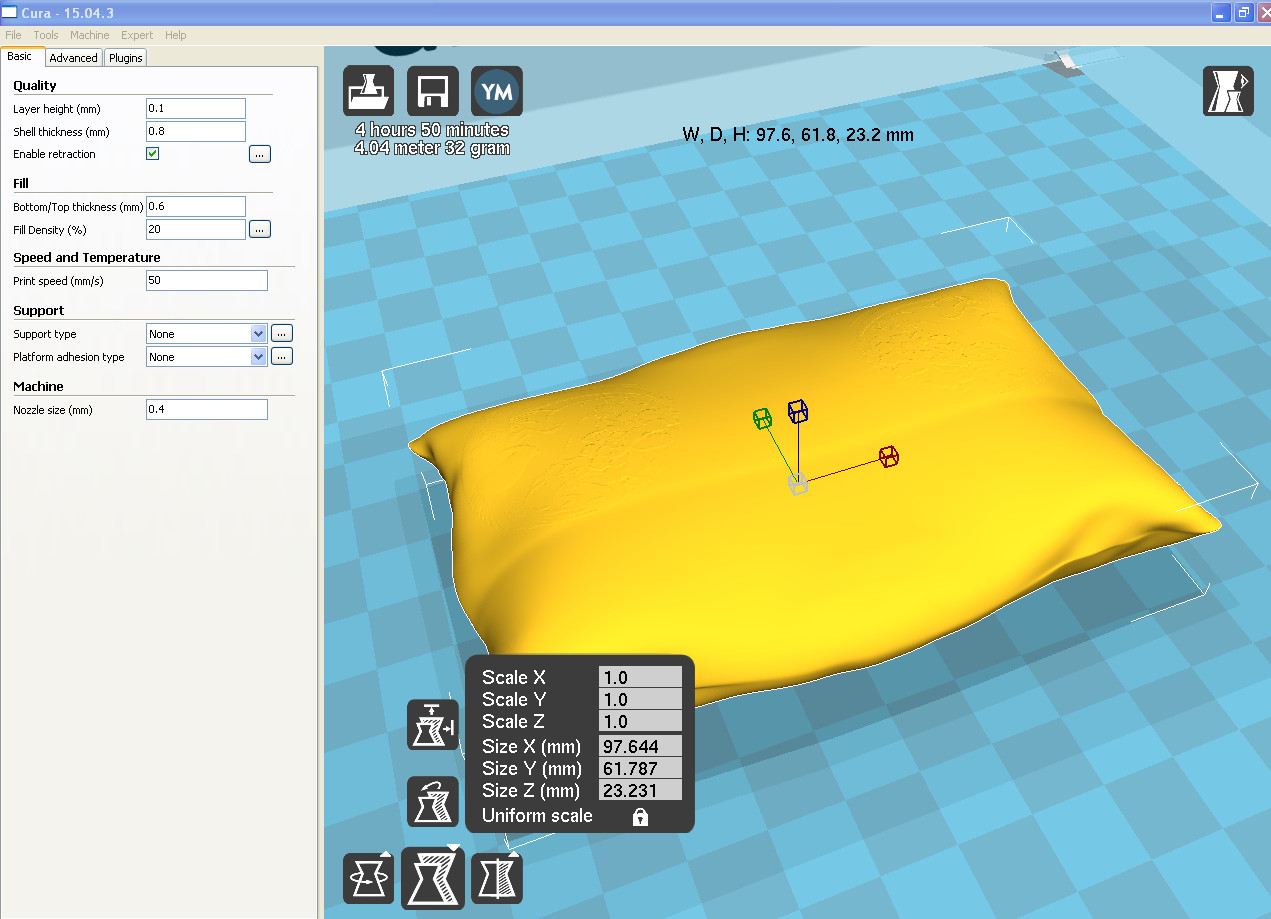
Task: Click the grey center scale handle cube
Action: [x=797, y=485]
